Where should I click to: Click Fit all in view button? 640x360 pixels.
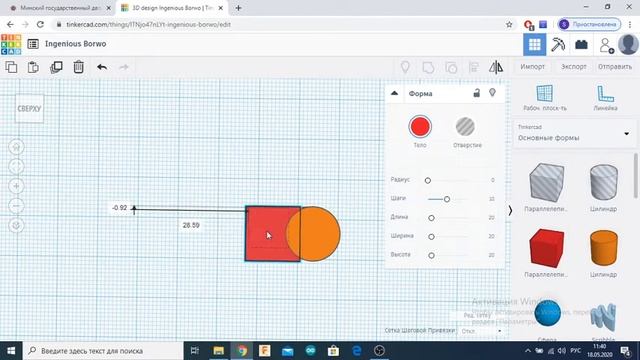[x=16, y=167]
